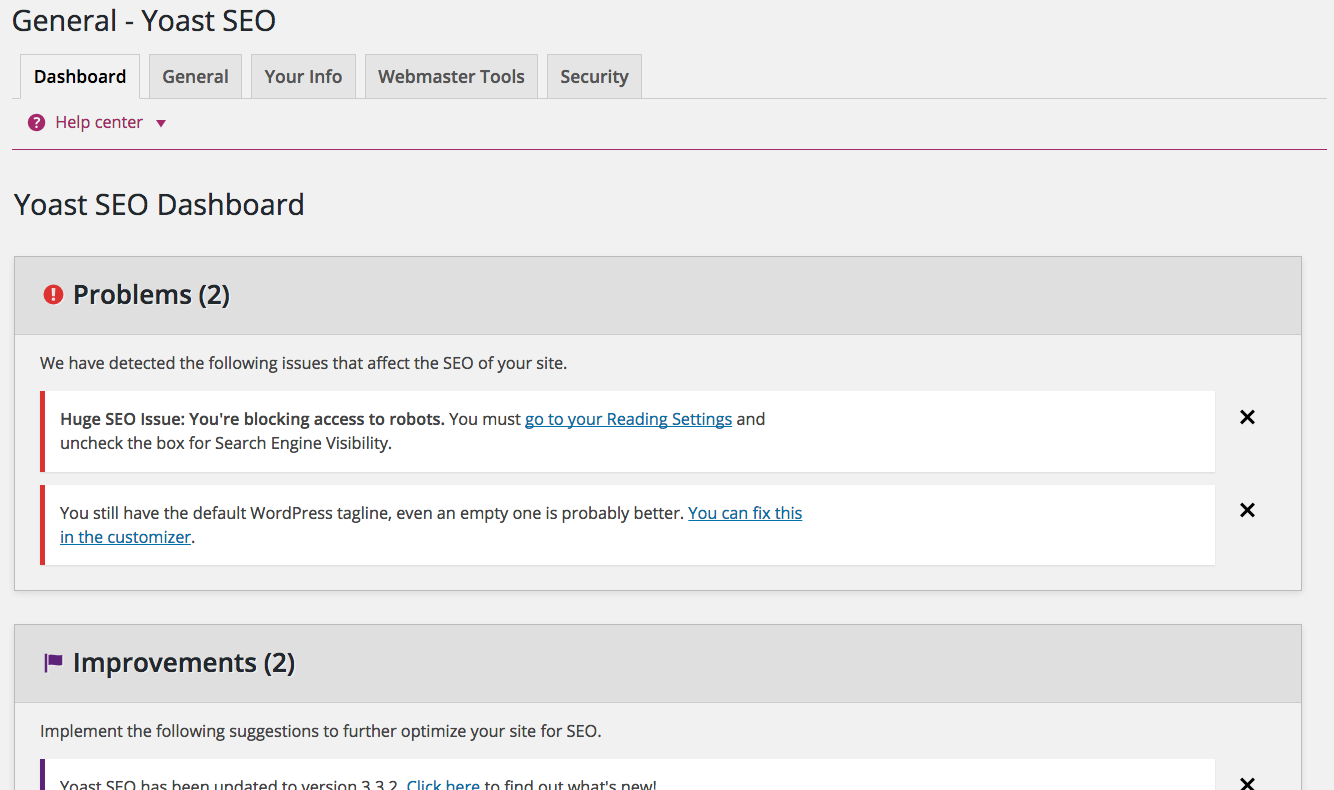Follow the 'go to your Reading Settings' link

tap(628, 419)
